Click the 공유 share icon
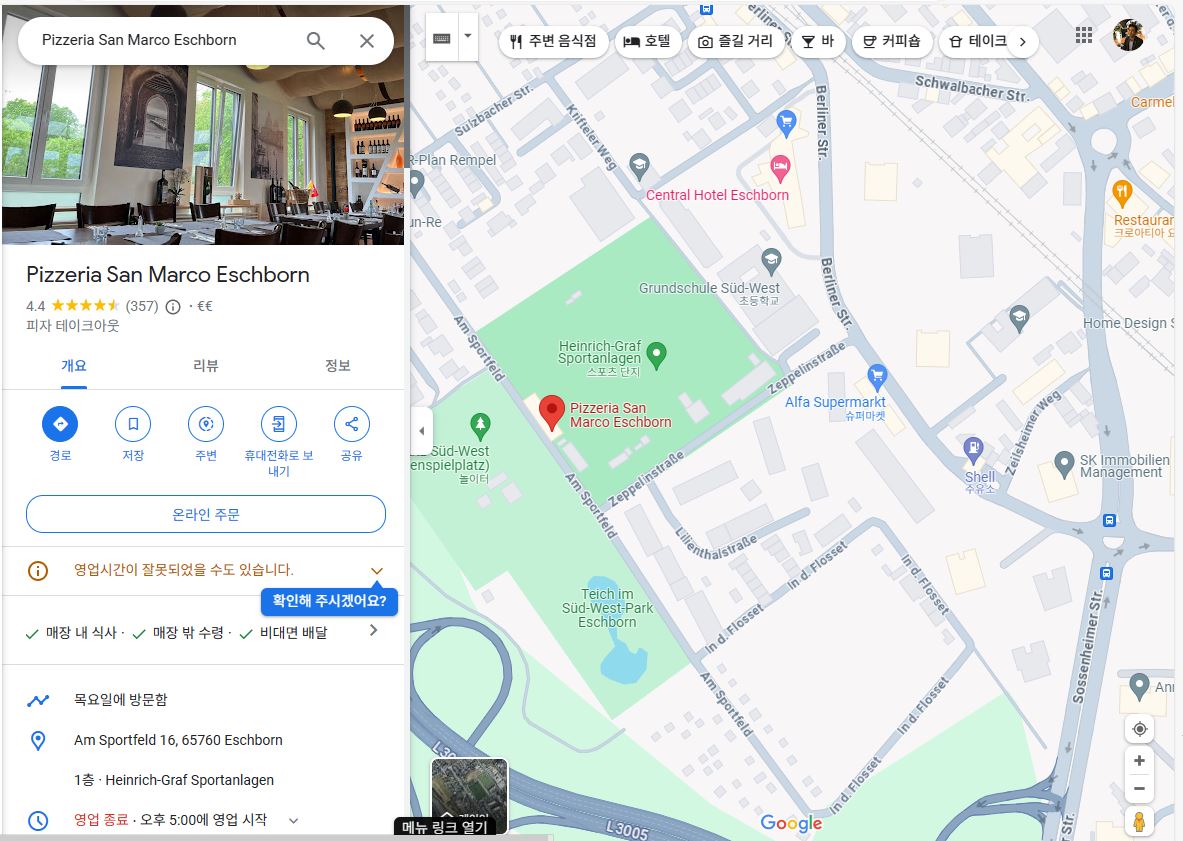 (352, 424)
